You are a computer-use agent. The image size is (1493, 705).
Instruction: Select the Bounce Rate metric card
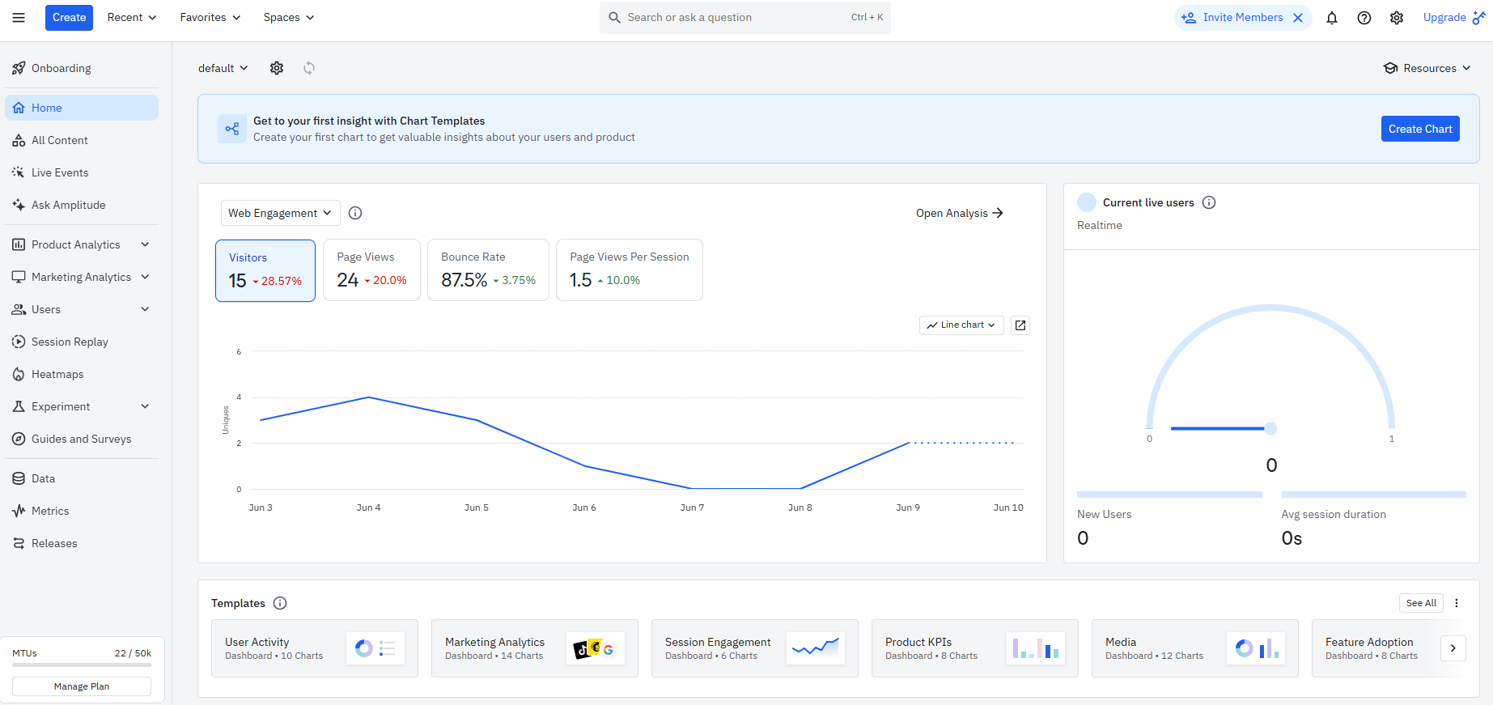pyautogui.click(x=488, y=270)
